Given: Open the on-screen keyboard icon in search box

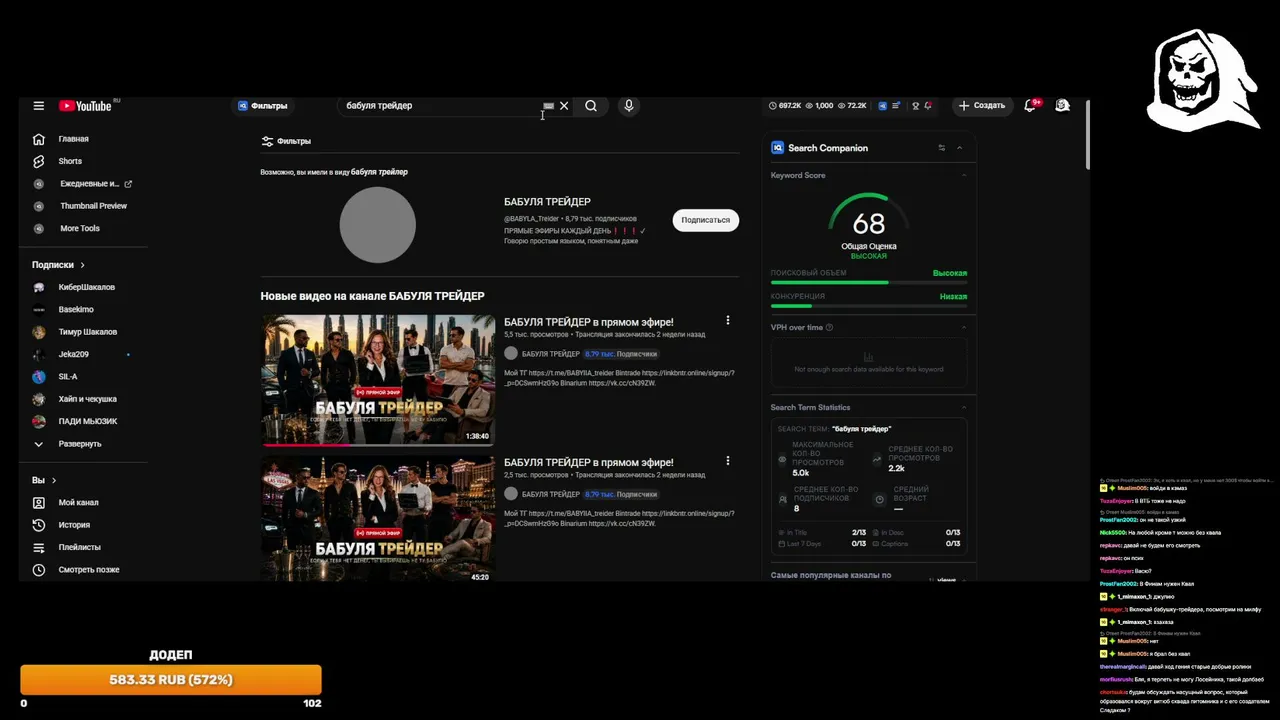Looking at the screenshot, I should coord(548,105).
